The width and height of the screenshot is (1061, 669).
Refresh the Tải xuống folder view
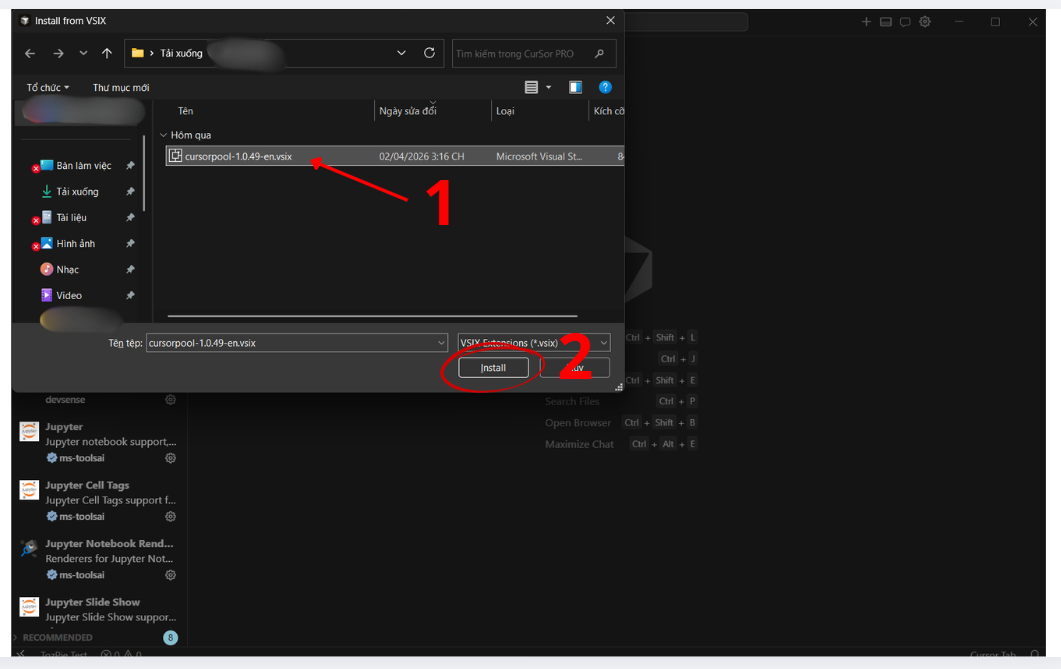point(429,53)
